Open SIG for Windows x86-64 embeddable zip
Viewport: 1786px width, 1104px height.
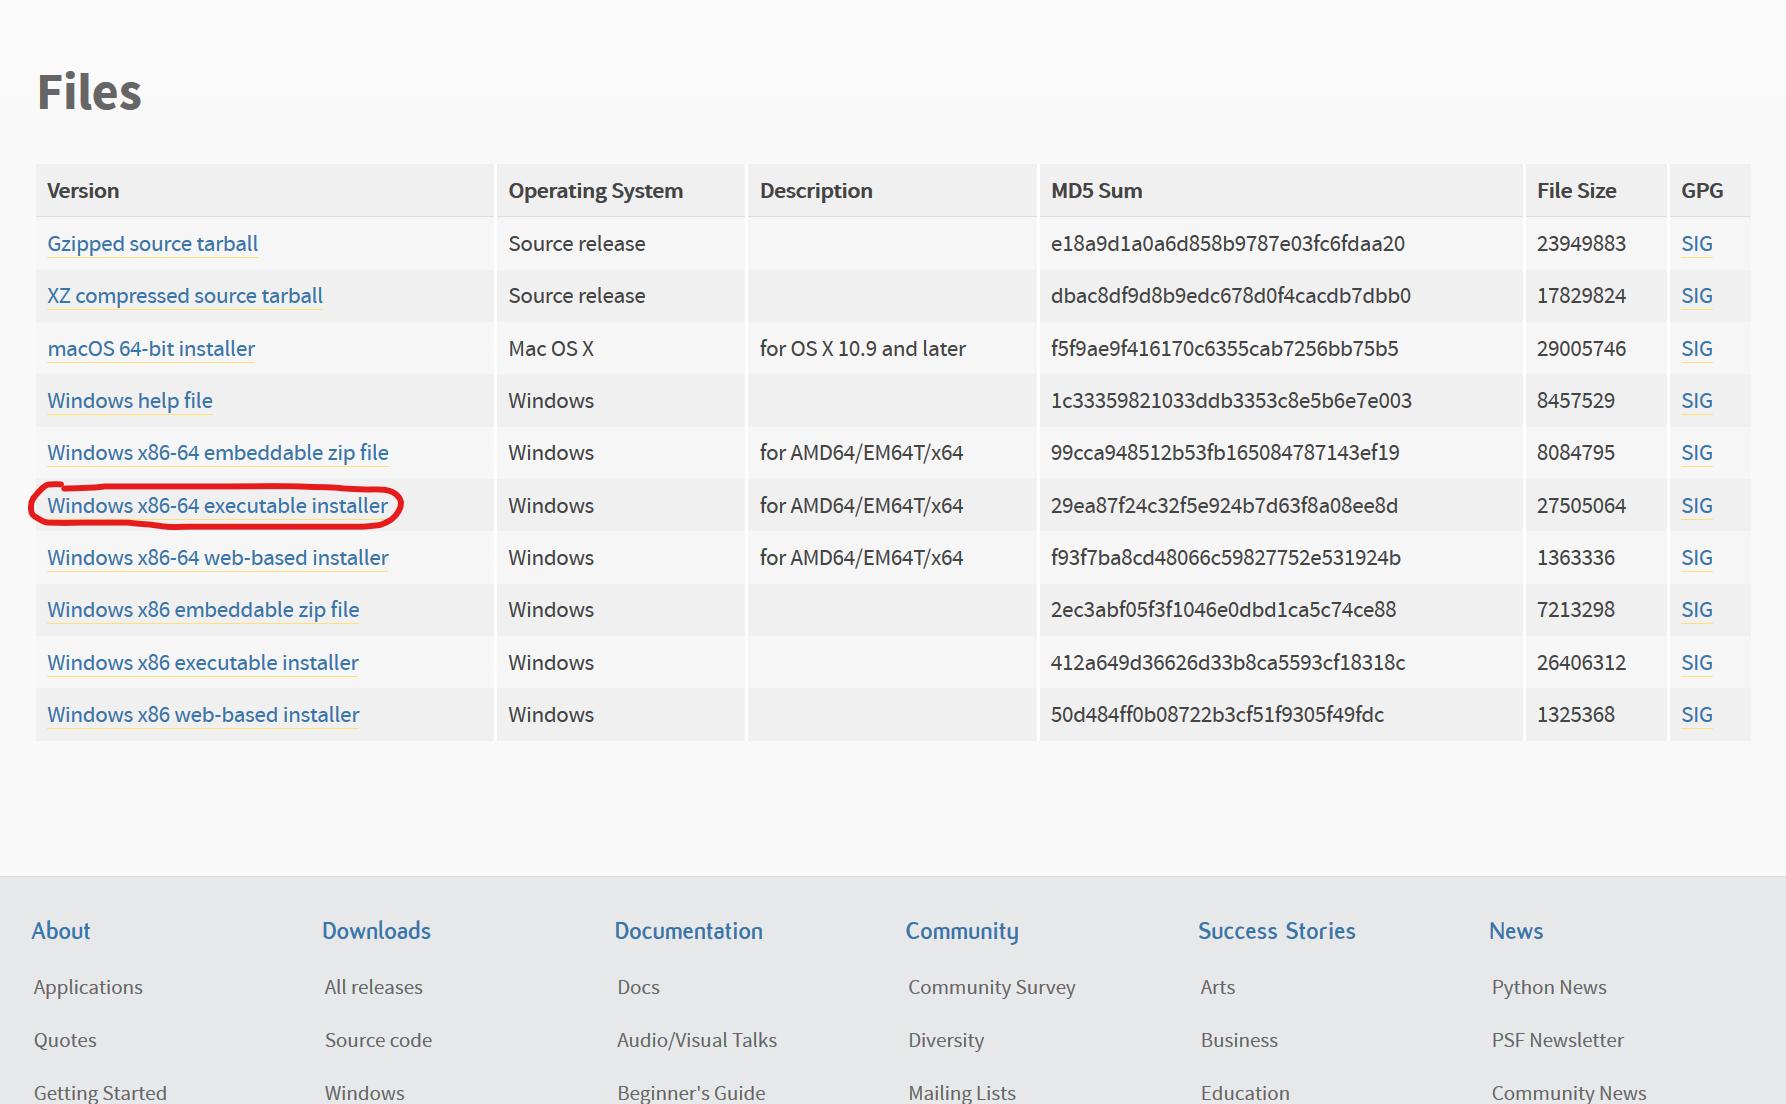(1697, 453)
